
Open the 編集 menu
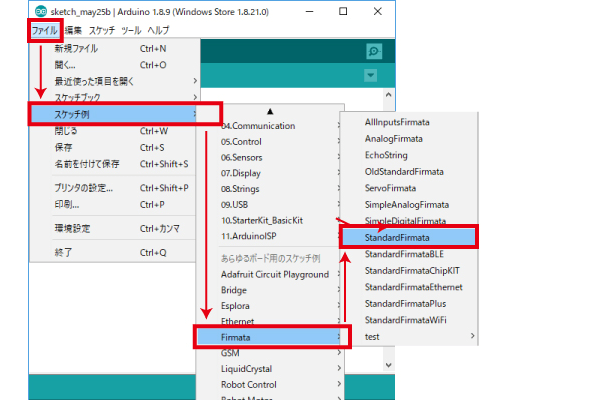pos(73,30)
